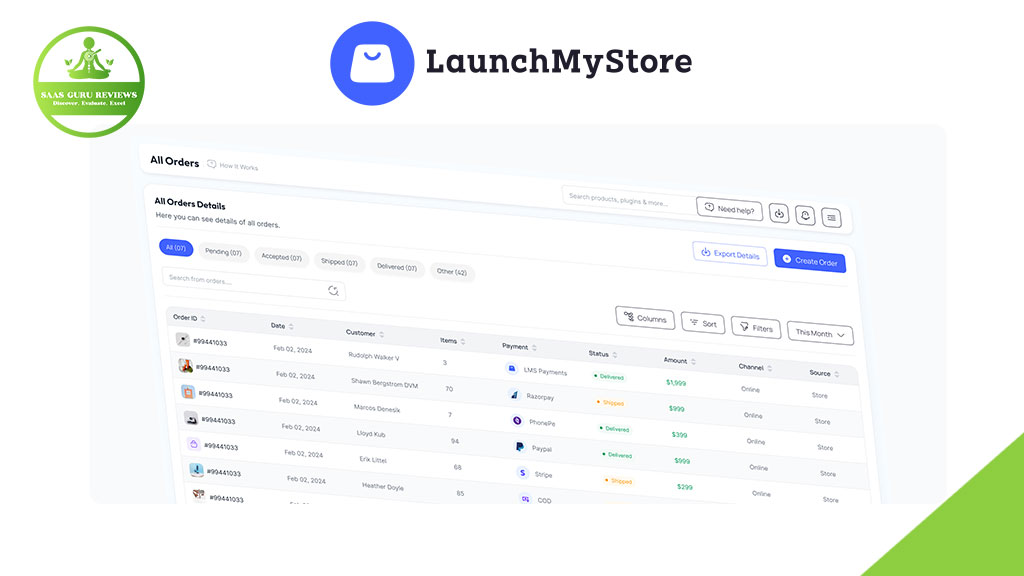Click customer name Heather Doyle
The height and width of the screenshot is (576, 1024).
coord(383,487)
